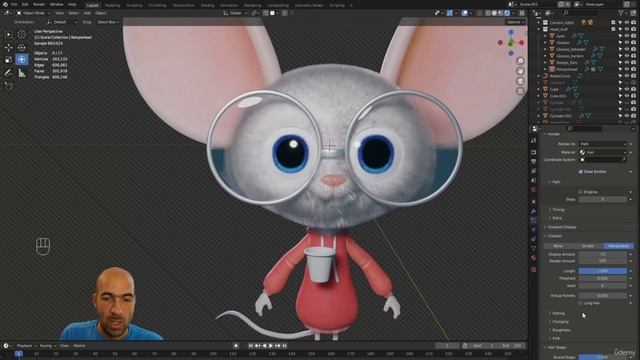Open the Render As Path dropdown
Viewport: 640px width, 360px height.
pyautogui.click(x=602, y=144)
